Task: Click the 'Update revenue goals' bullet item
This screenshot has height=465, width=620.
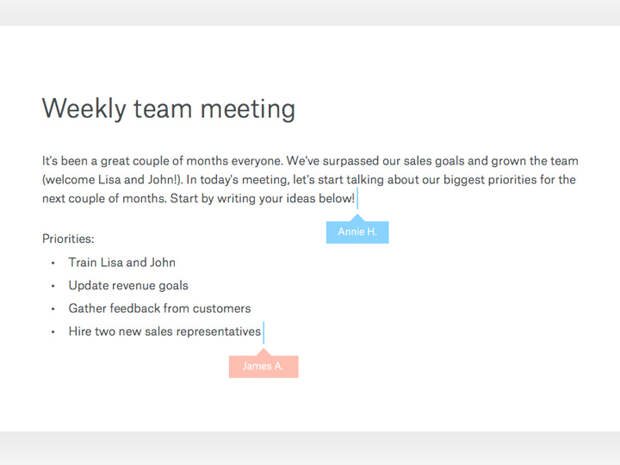Action: coord(128,285)
